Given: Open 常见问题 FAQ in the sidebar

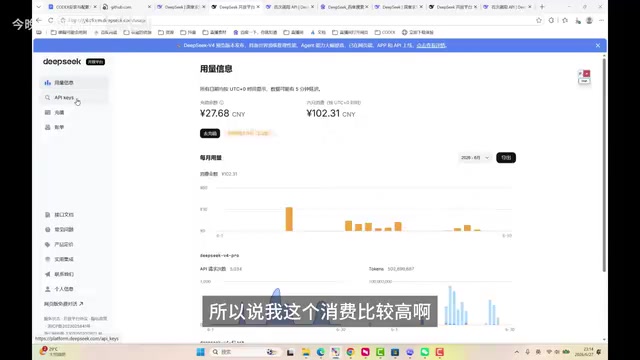Looking at the screenshot, I should [x=74, y=229].
